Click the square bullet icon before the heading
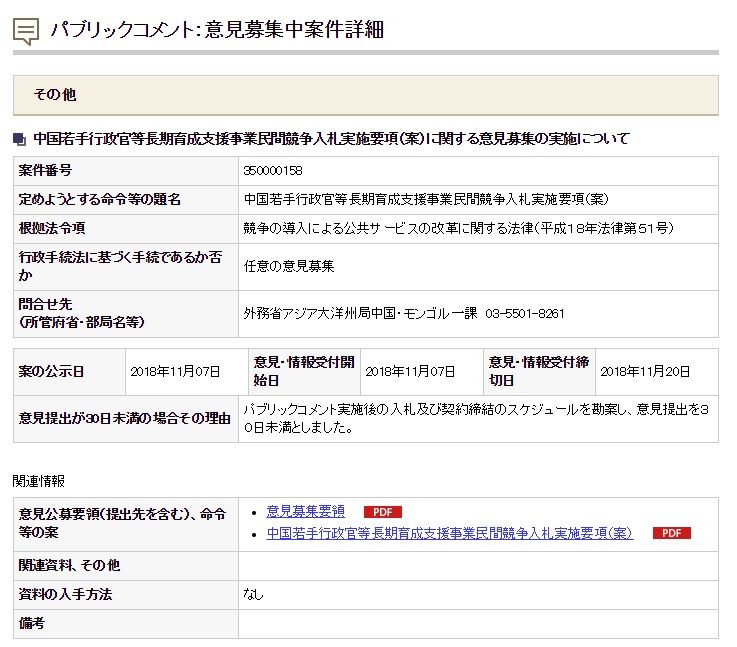Image resolution: width=737 pixels, height=647 pixels. click(x=20, y=139)
